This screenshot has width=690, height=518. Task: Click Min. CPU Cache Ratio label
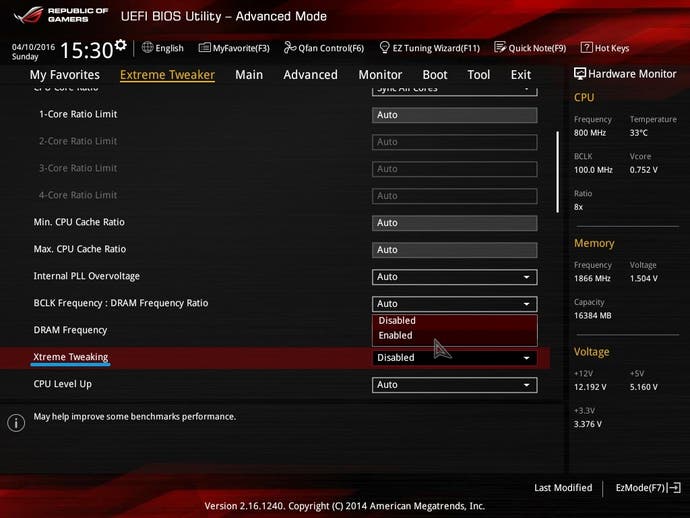tap(79, 222)
